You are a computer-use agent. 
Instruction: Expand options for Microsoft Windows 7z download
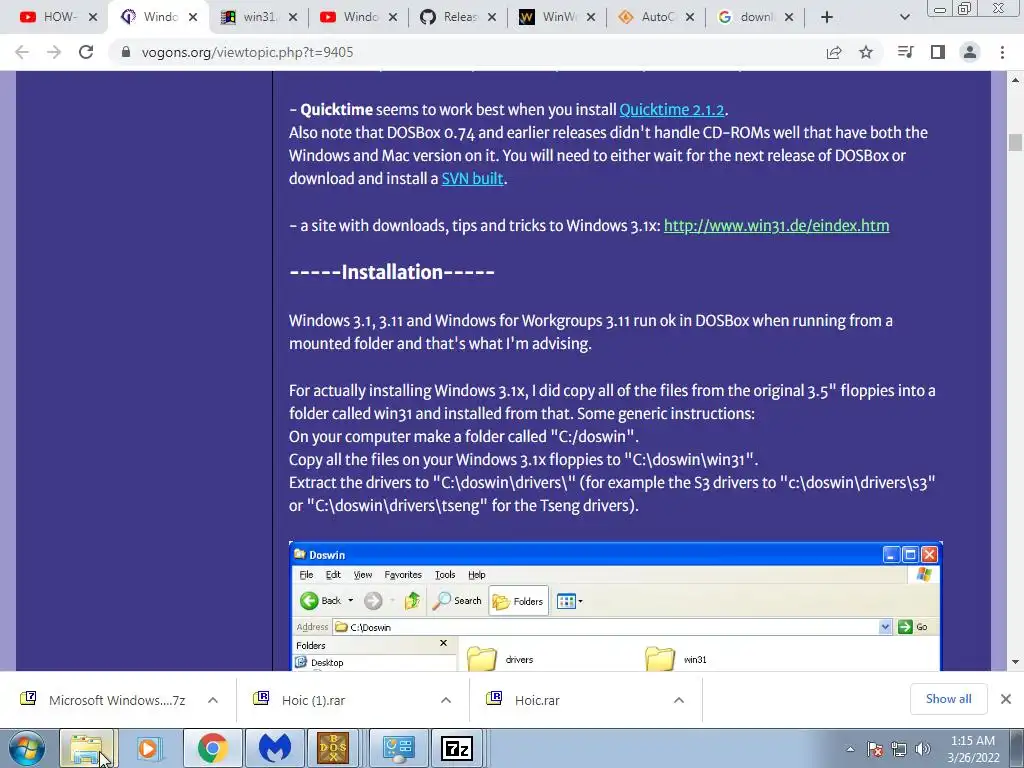point(212,700)
